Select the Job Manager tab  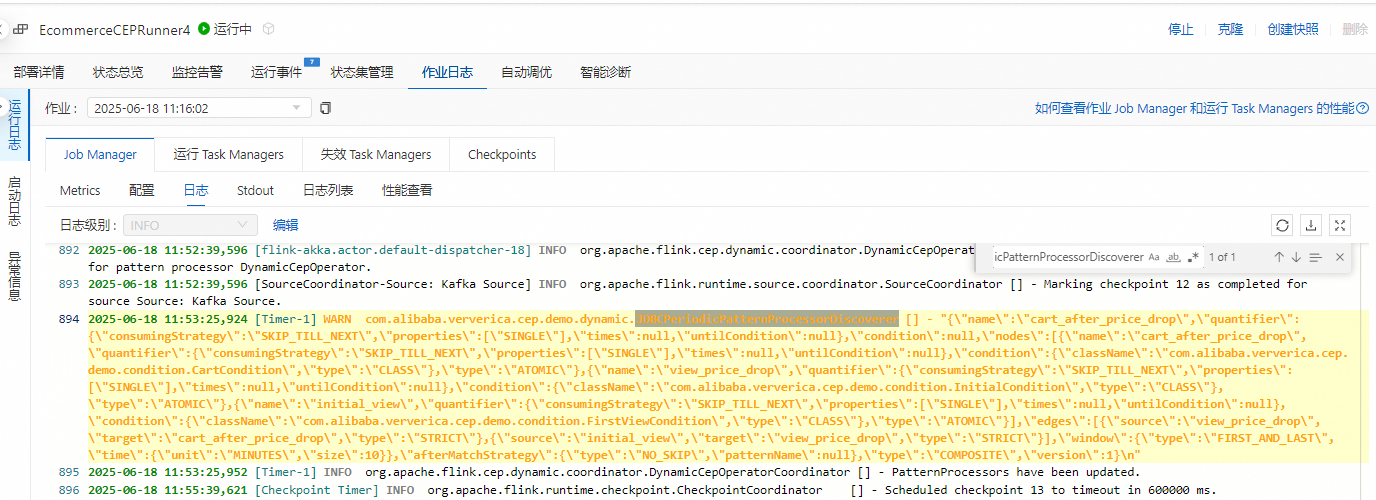pyautogui.click(x=100, y=154)
